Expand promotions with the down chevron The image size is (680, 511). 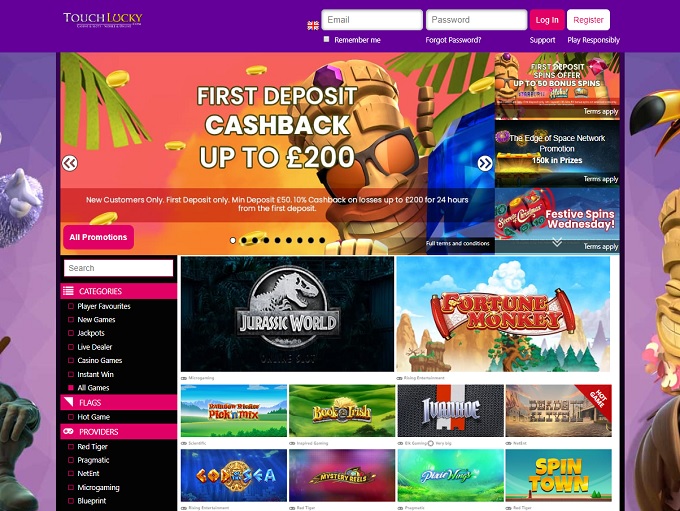click(x=557, y=242)
